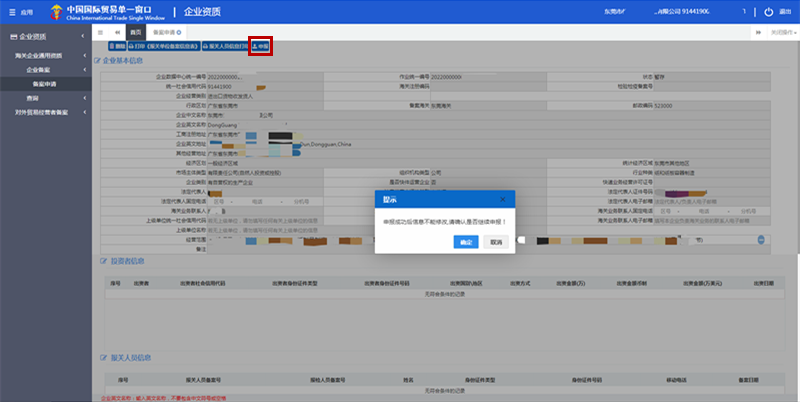This screenshot has height=402, width=800.
Task: Open the 关闭操作 dropdown
Action: pyautogui.click(x=784, y=32)
